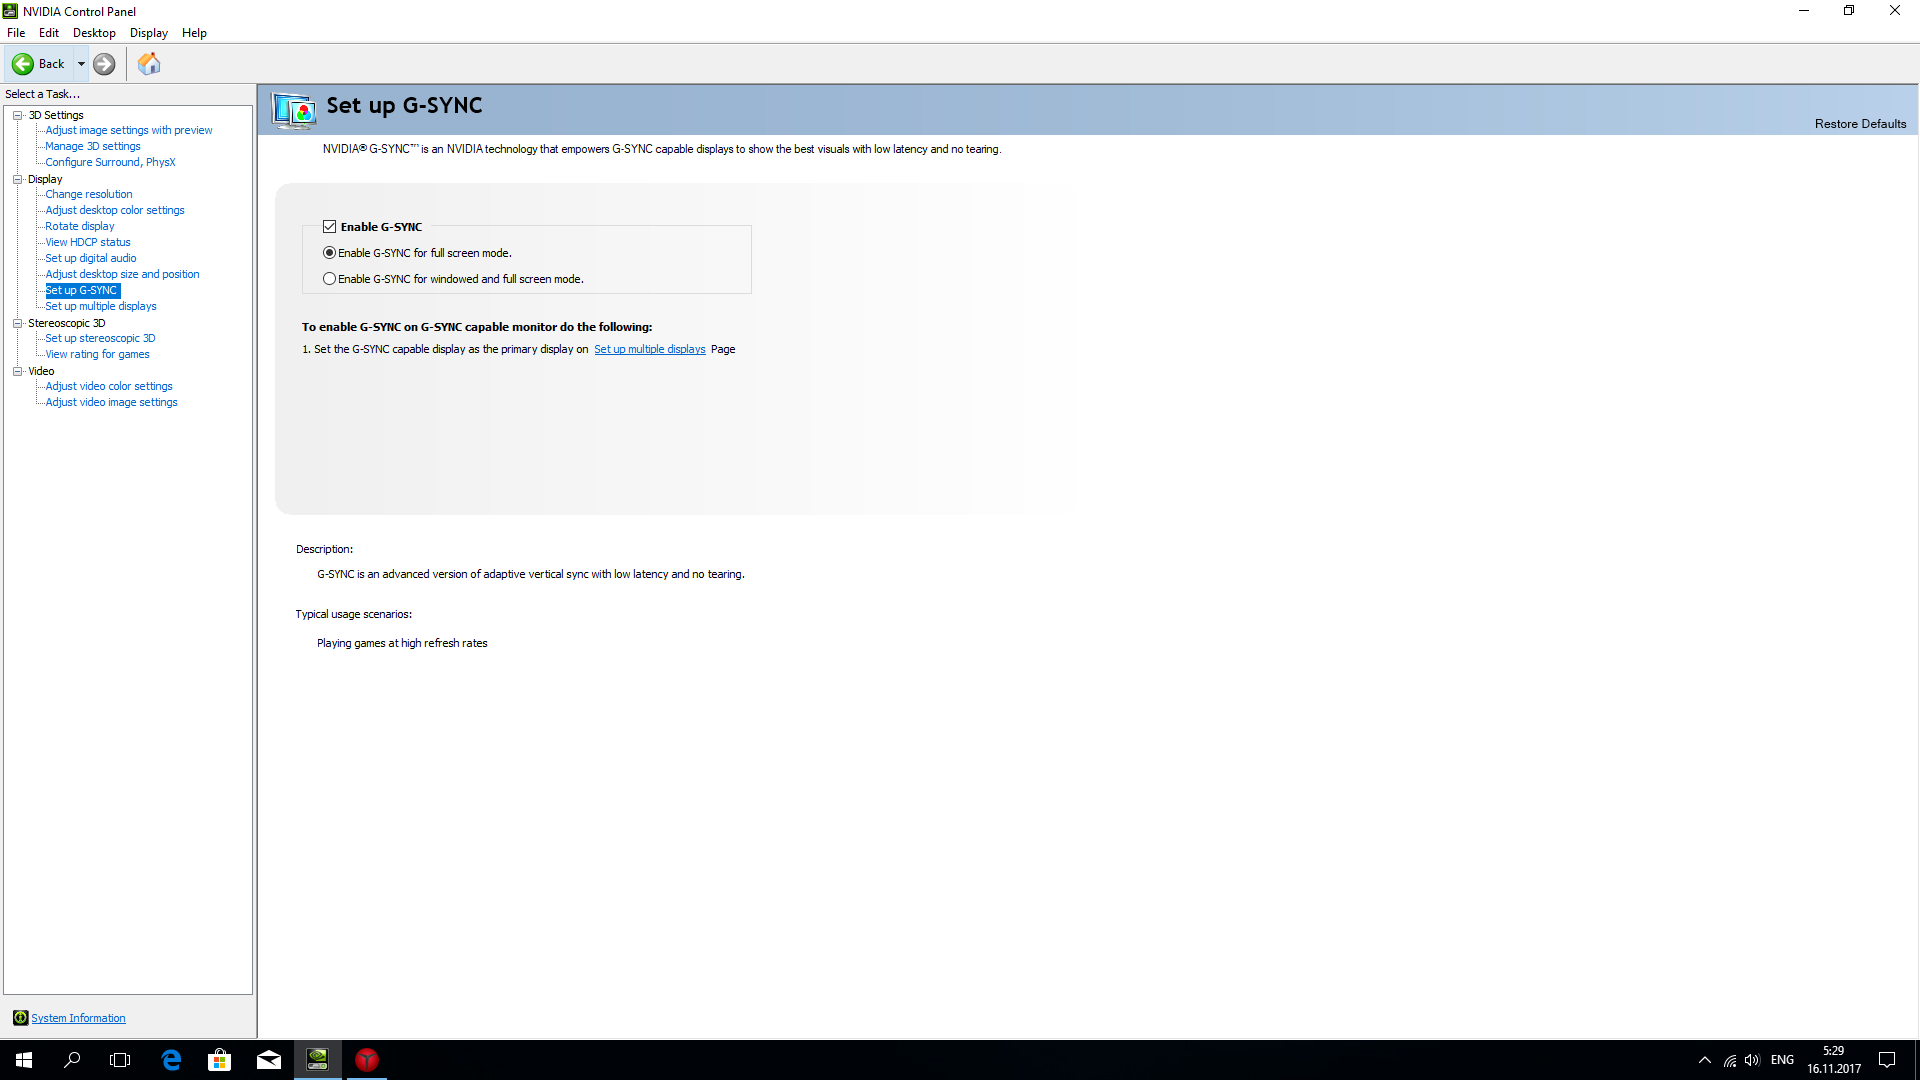Viewport: 1920px width, 1080px height.
Task: Select the Video category label
Action: 41,371
